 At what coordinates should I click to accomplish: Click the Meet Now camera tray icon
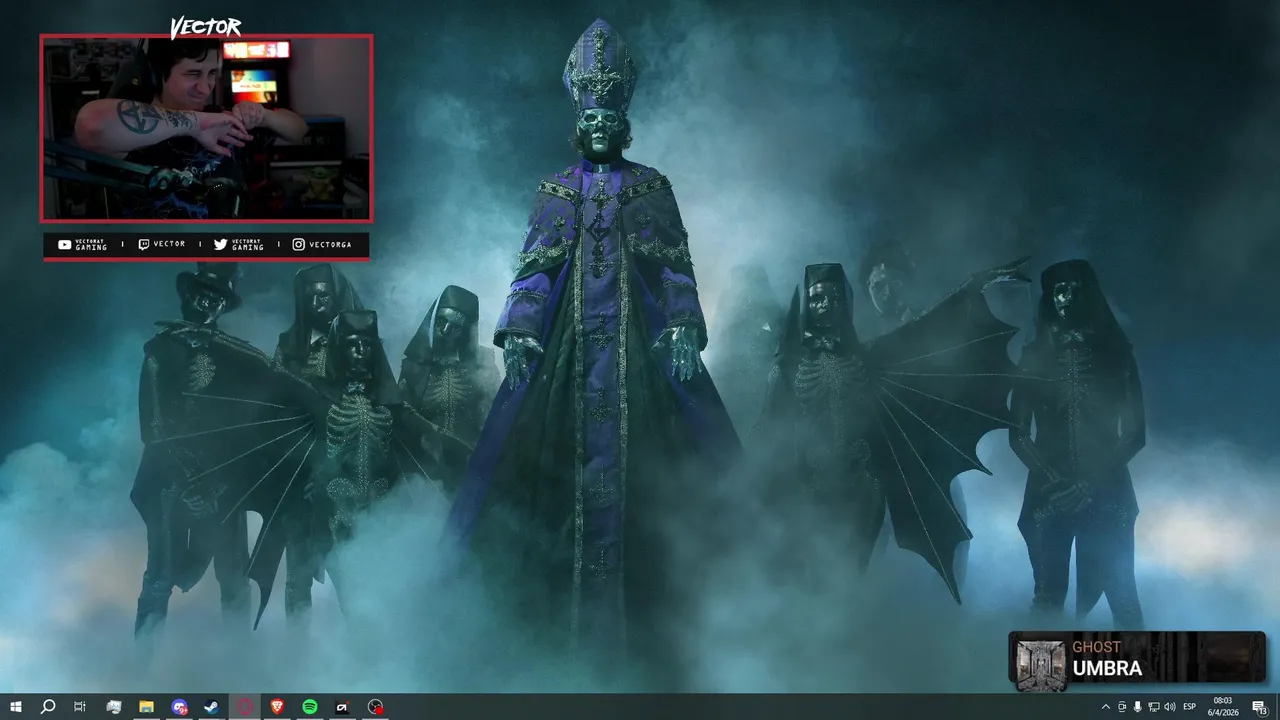click(x=1122, y=707)
